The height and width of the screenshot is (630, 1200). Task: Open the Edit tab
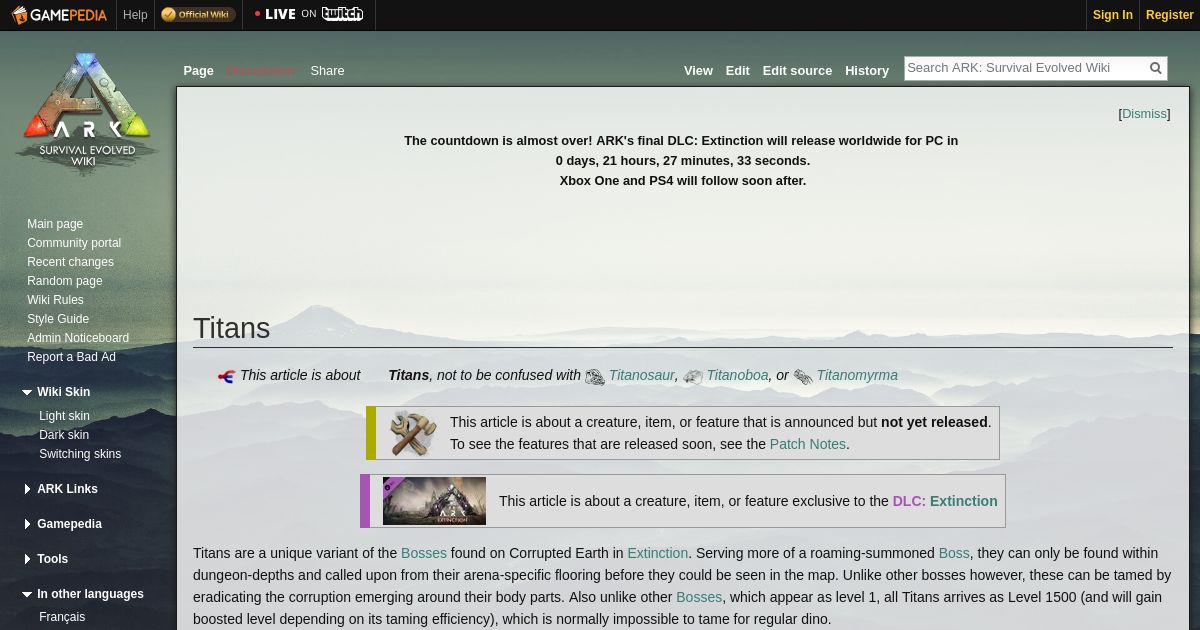point(738,71)
